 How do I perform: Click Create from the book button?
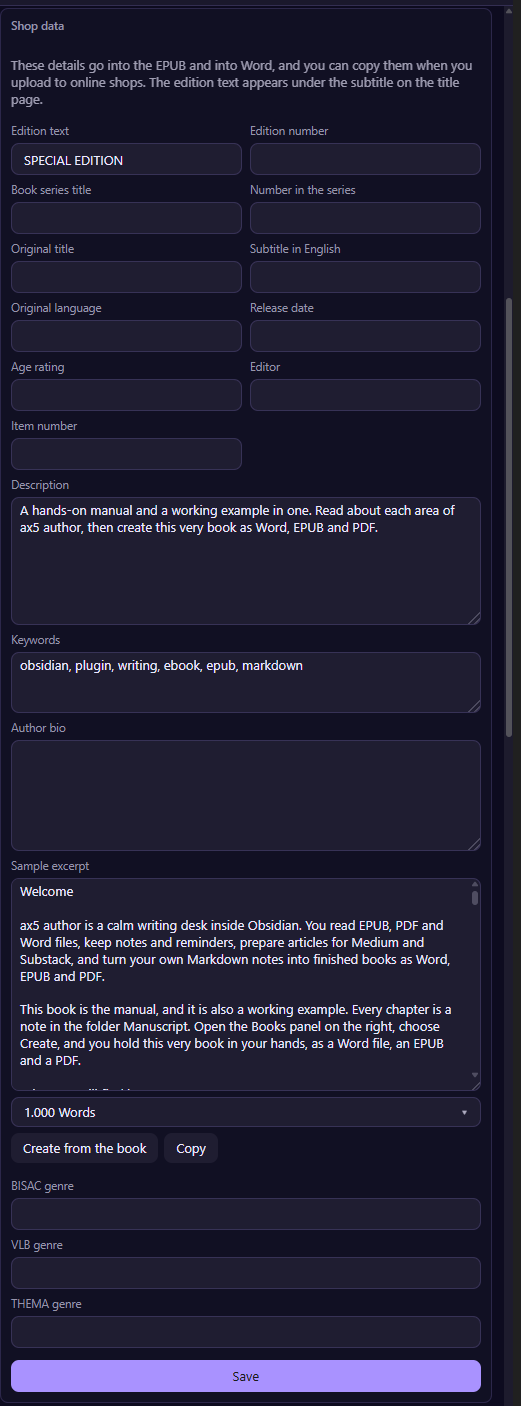[x=85, y=1148]
